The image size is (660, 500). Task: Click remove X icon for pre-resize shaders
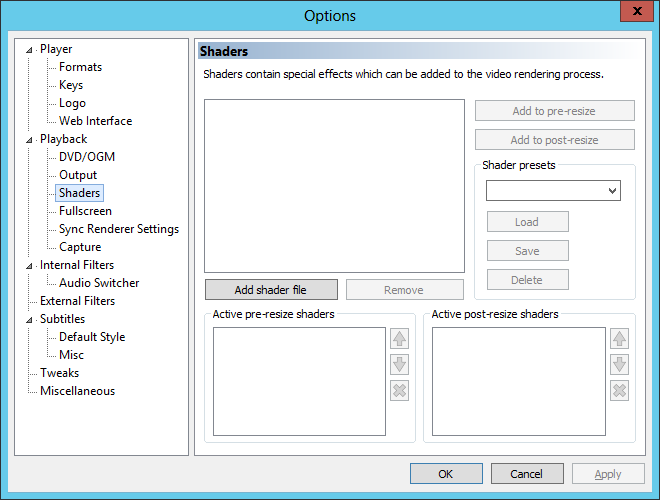pos(400,390)
